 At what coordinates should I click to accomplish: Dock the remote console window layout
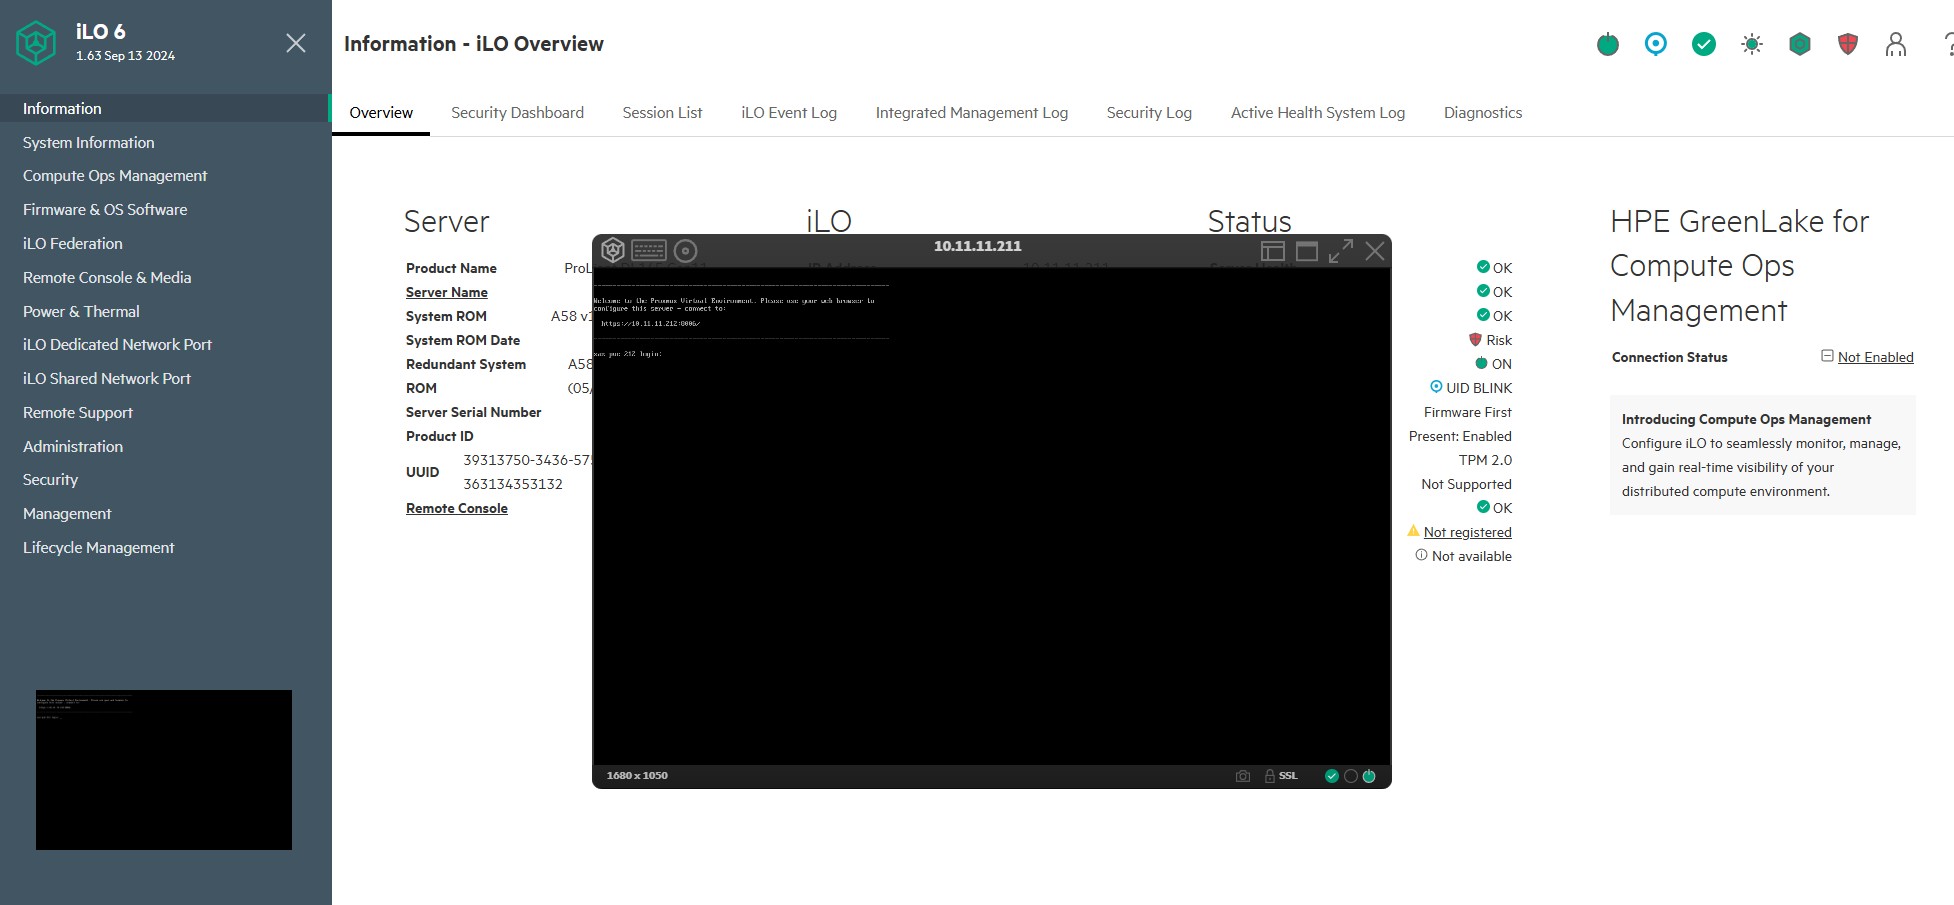[x=1273, y=251]
